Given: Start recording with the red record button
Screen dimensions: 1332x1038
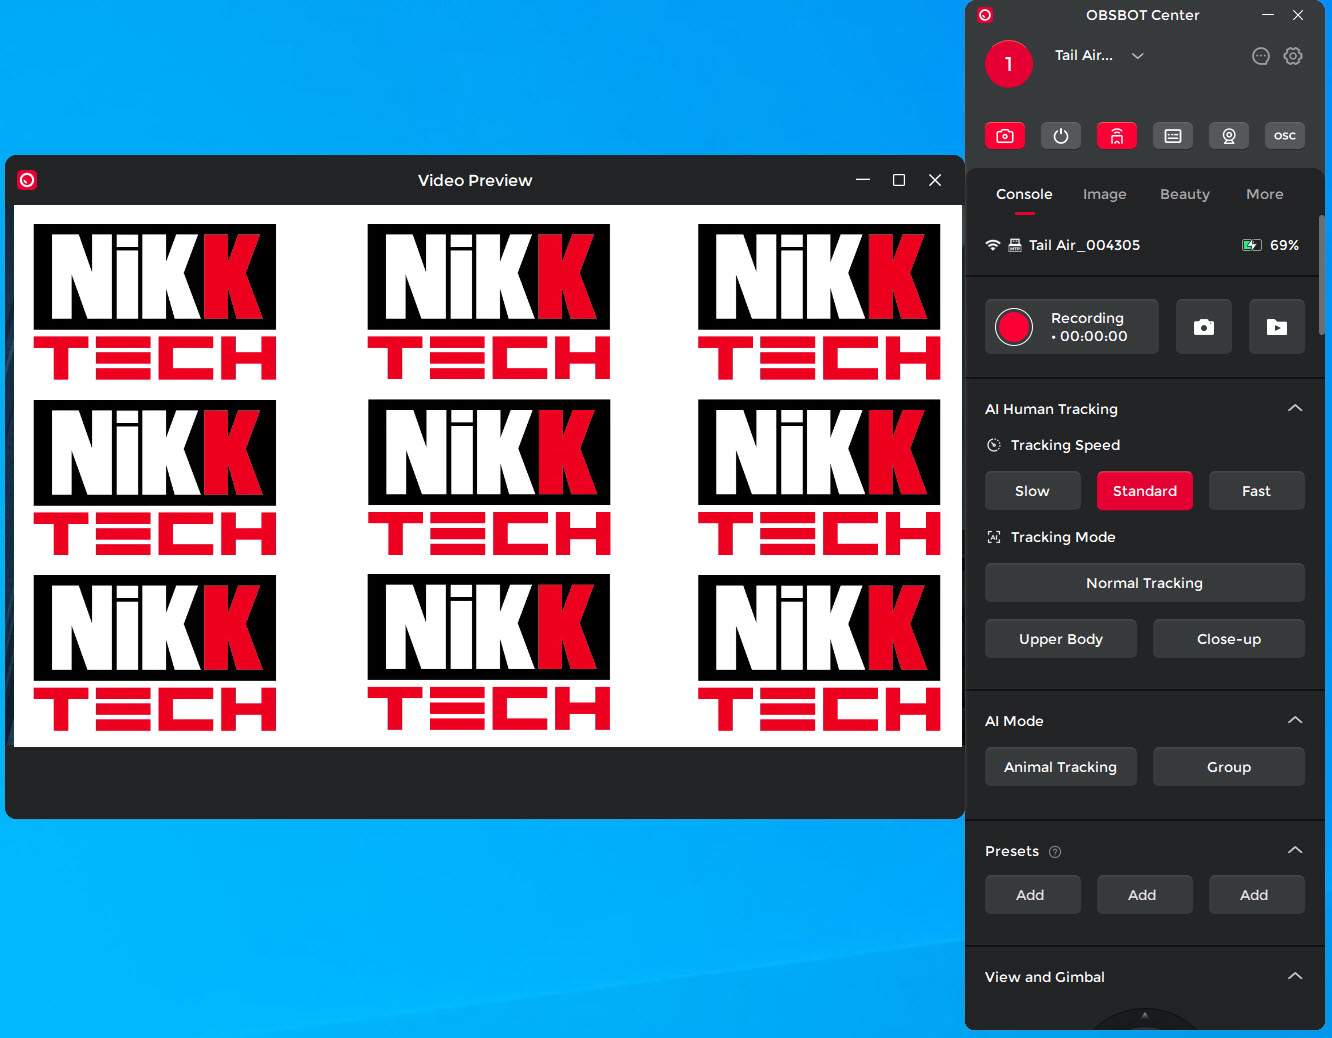Looking at the screenshot, I should (x=1014, y=327).
